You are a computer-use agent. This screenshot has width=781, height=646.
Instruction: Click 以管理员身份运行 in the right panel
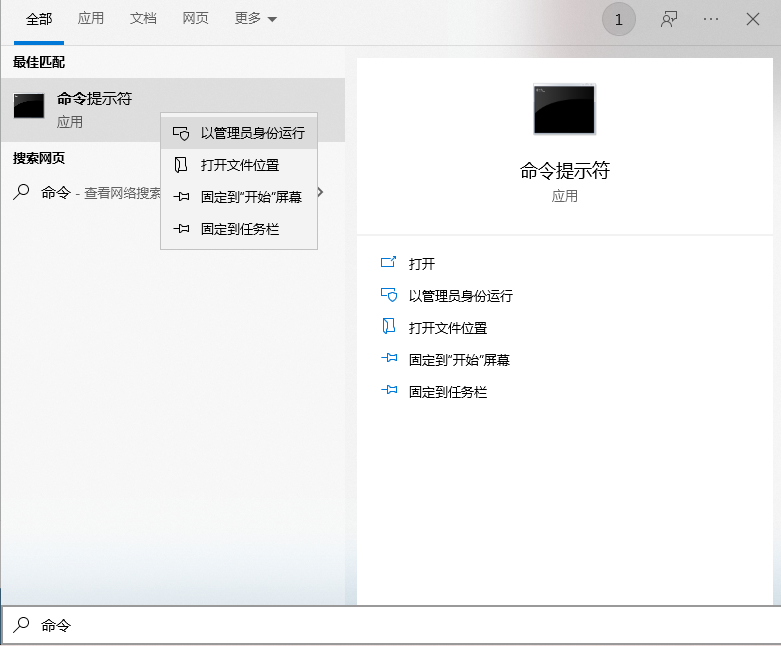[460, 296]
